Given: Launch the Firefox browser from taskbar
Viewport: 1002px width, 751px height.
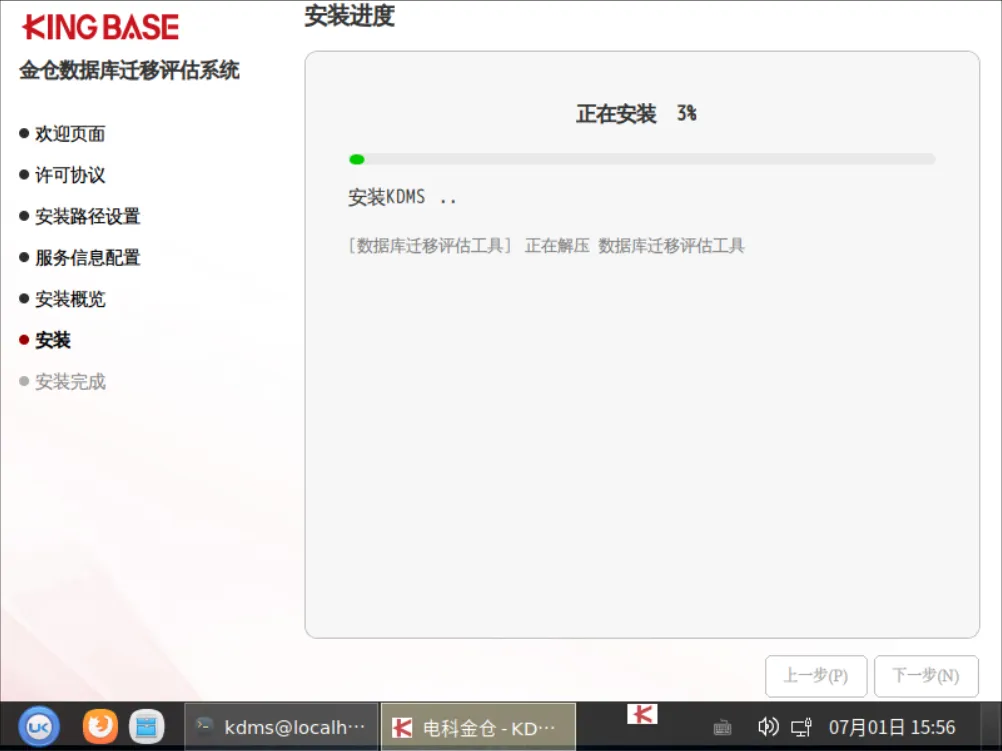Looking at the screenshot, I should [100, 727].
